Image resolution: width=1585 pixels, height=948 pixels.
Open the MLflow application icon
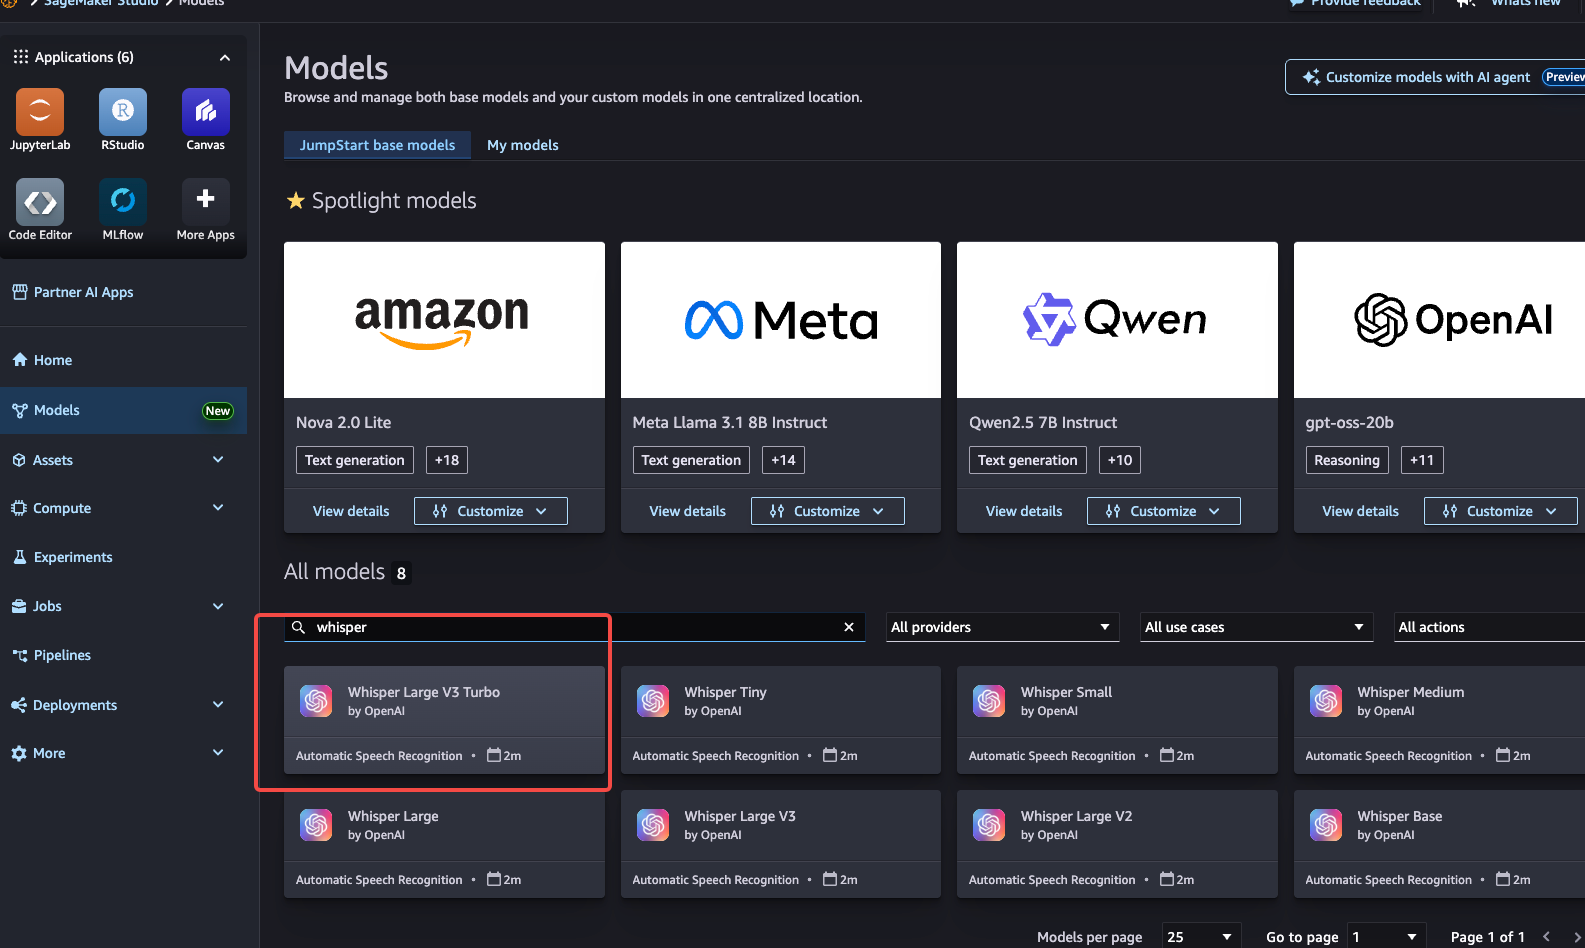pos(122,202)
